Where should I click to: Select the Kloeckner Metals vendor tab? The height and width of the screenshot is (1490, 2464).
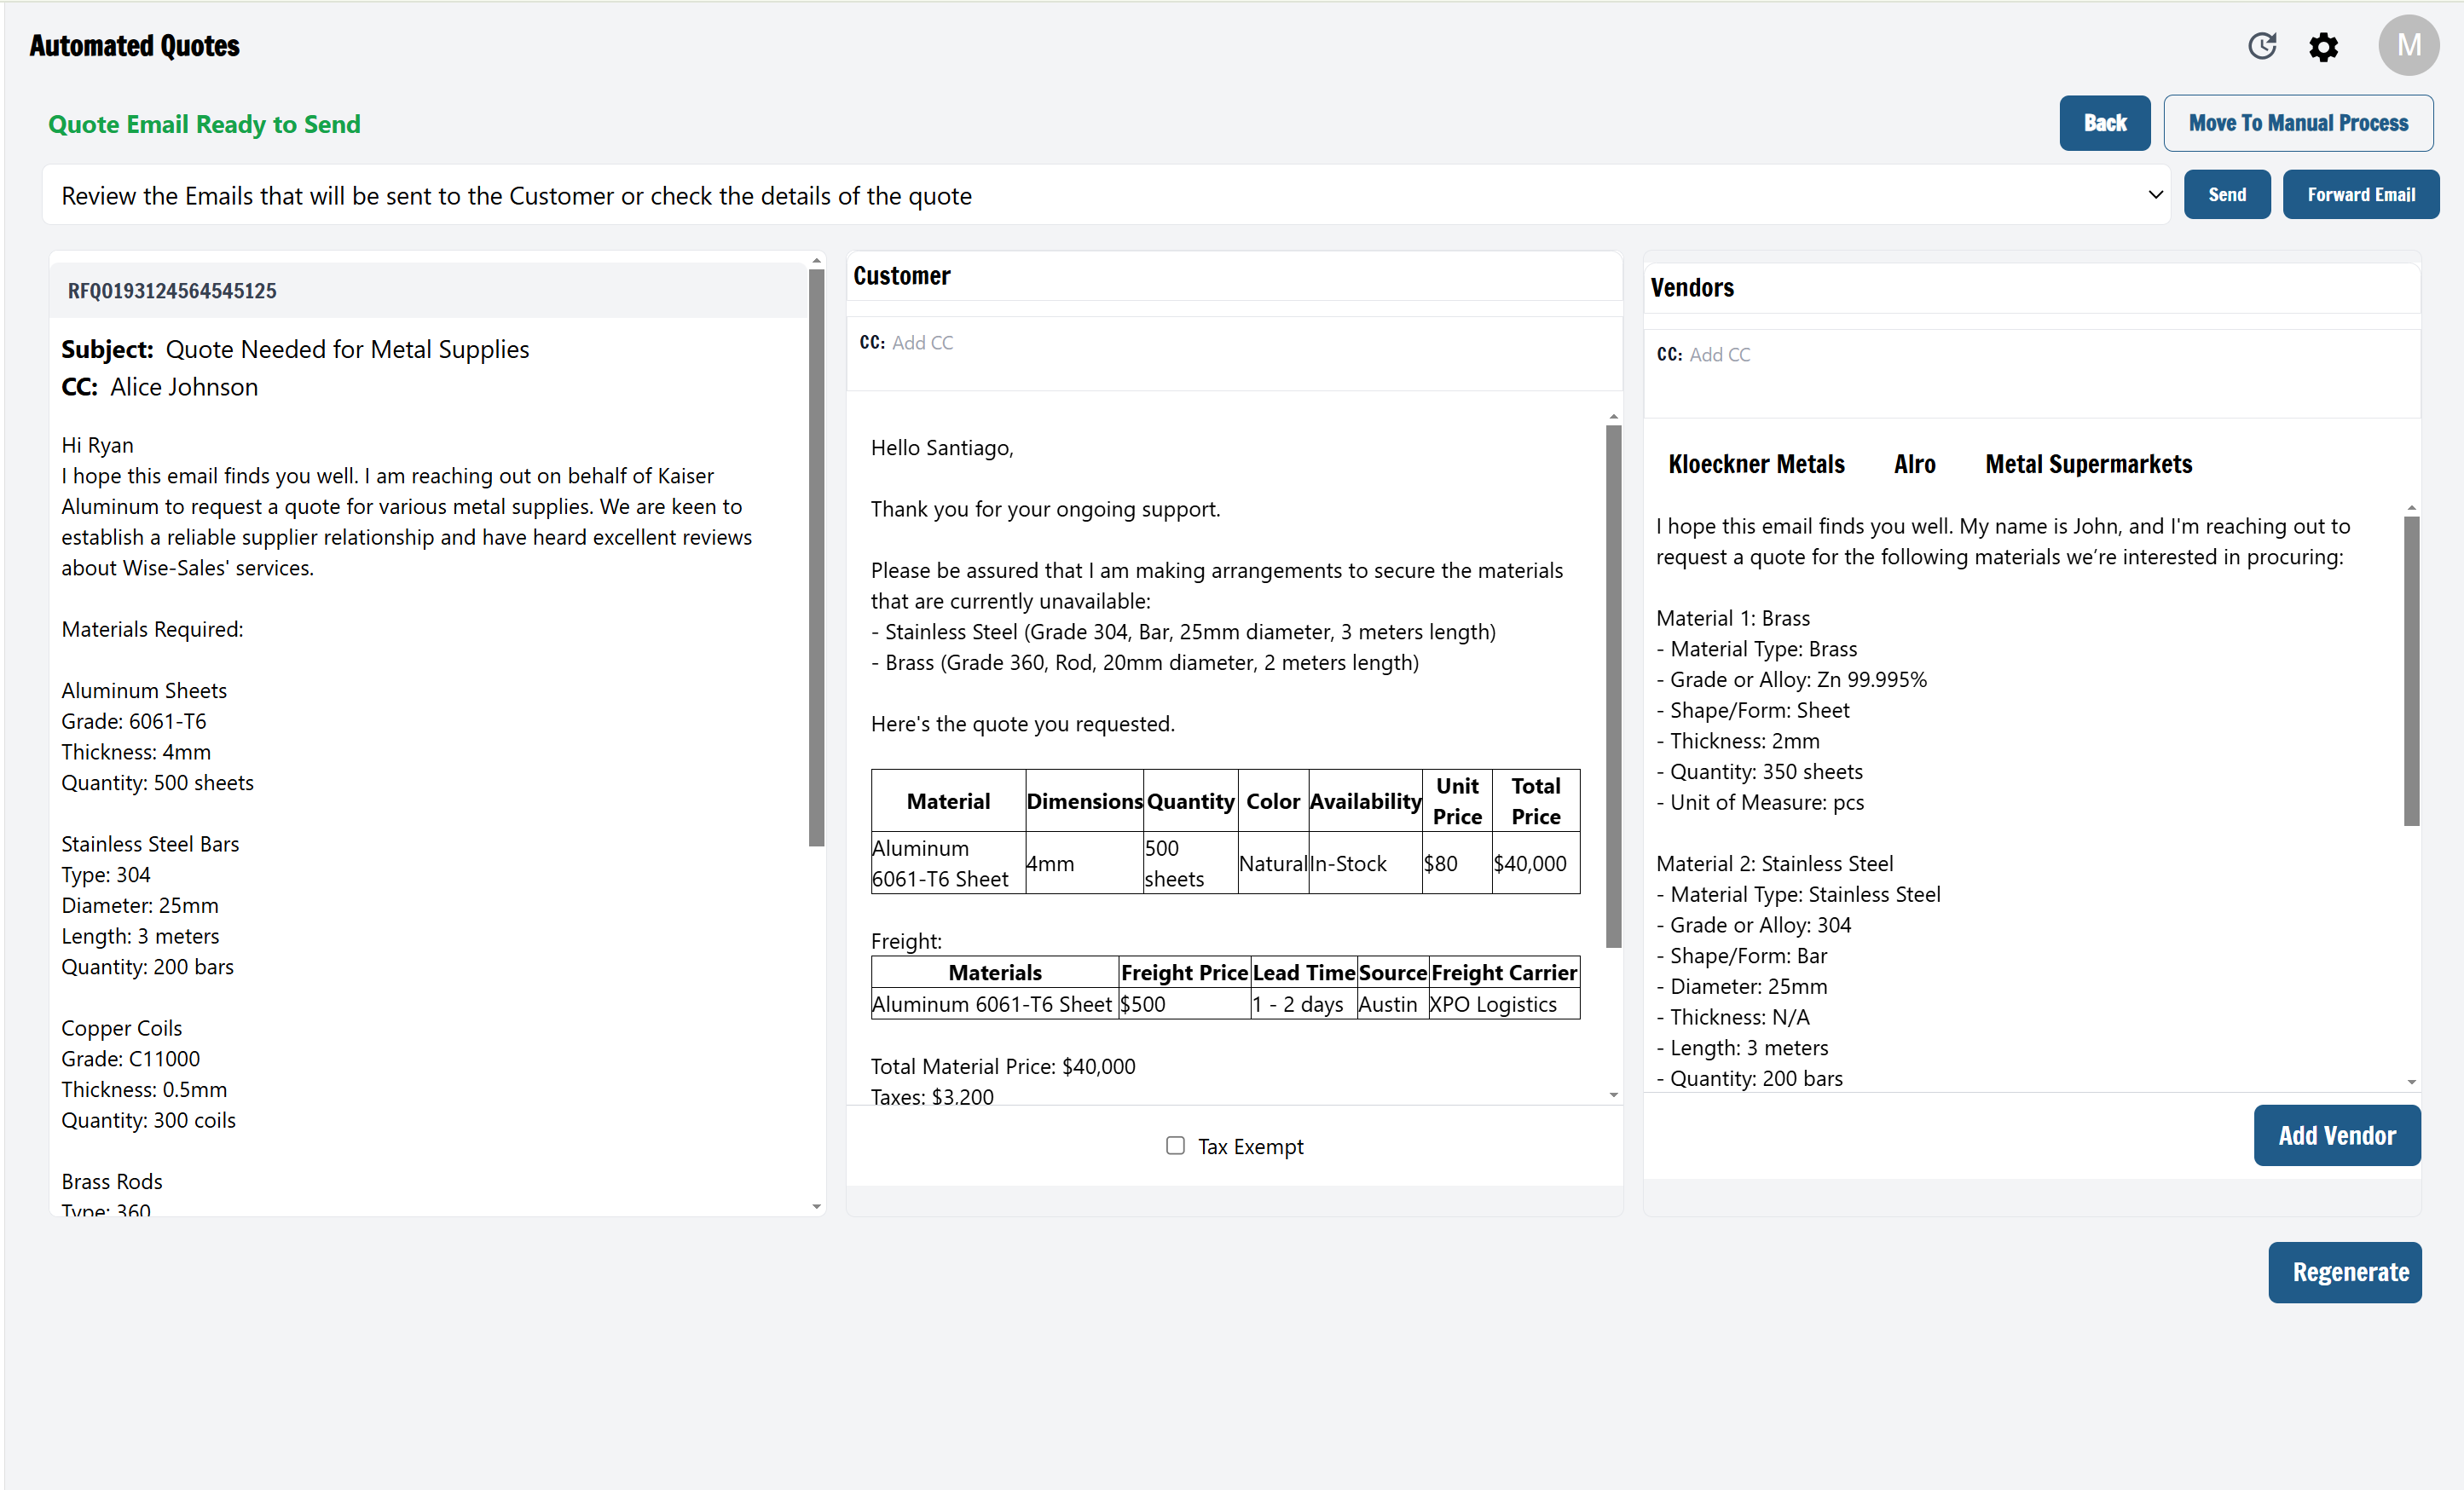(1756, 463)
